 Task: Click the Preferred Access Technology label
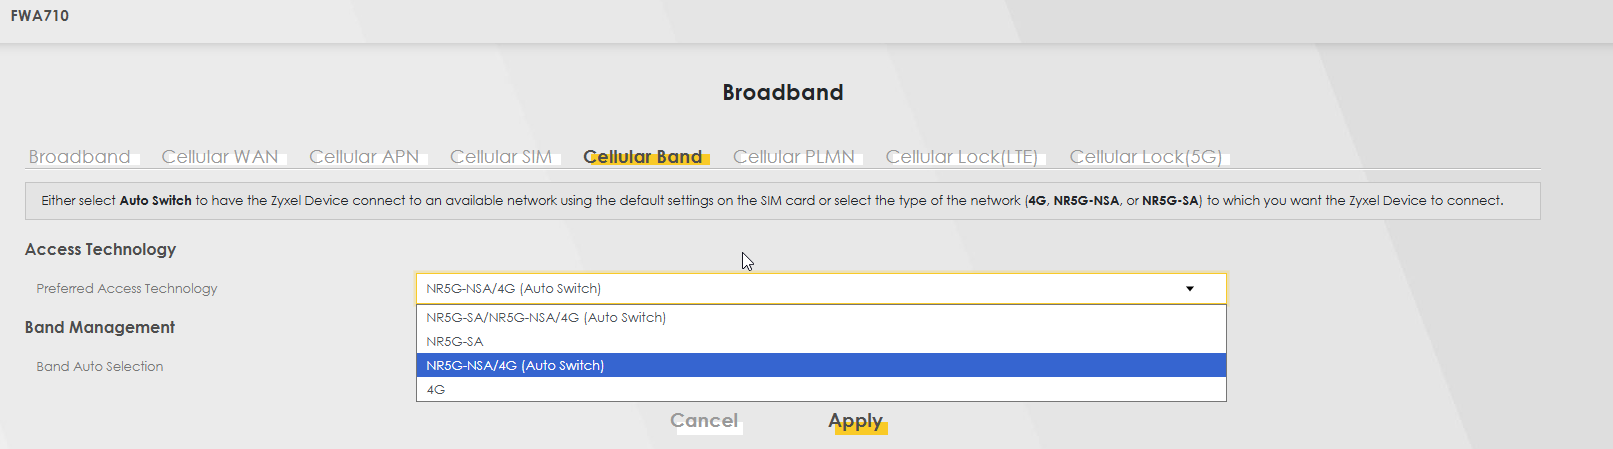pos(127,289)
